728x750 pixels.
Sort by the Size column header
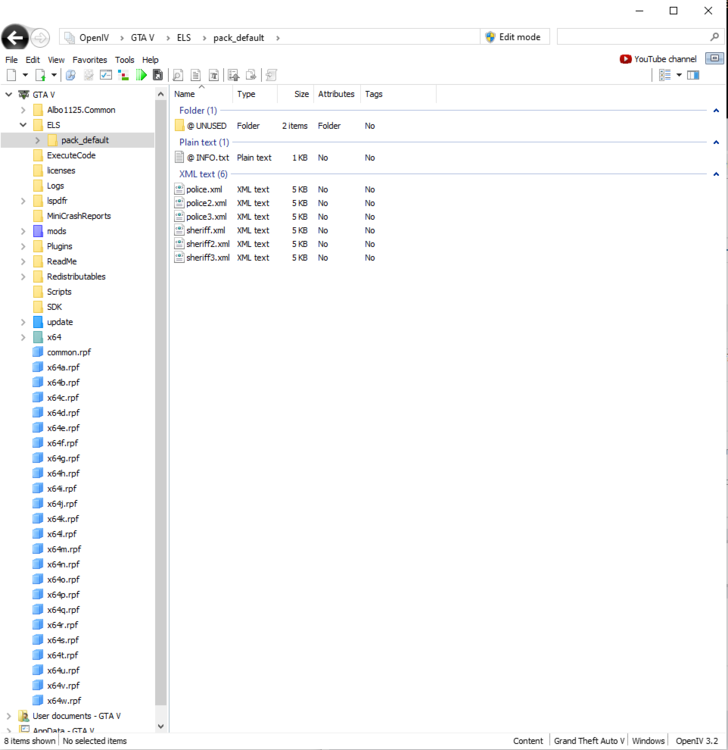click(295, 94)
